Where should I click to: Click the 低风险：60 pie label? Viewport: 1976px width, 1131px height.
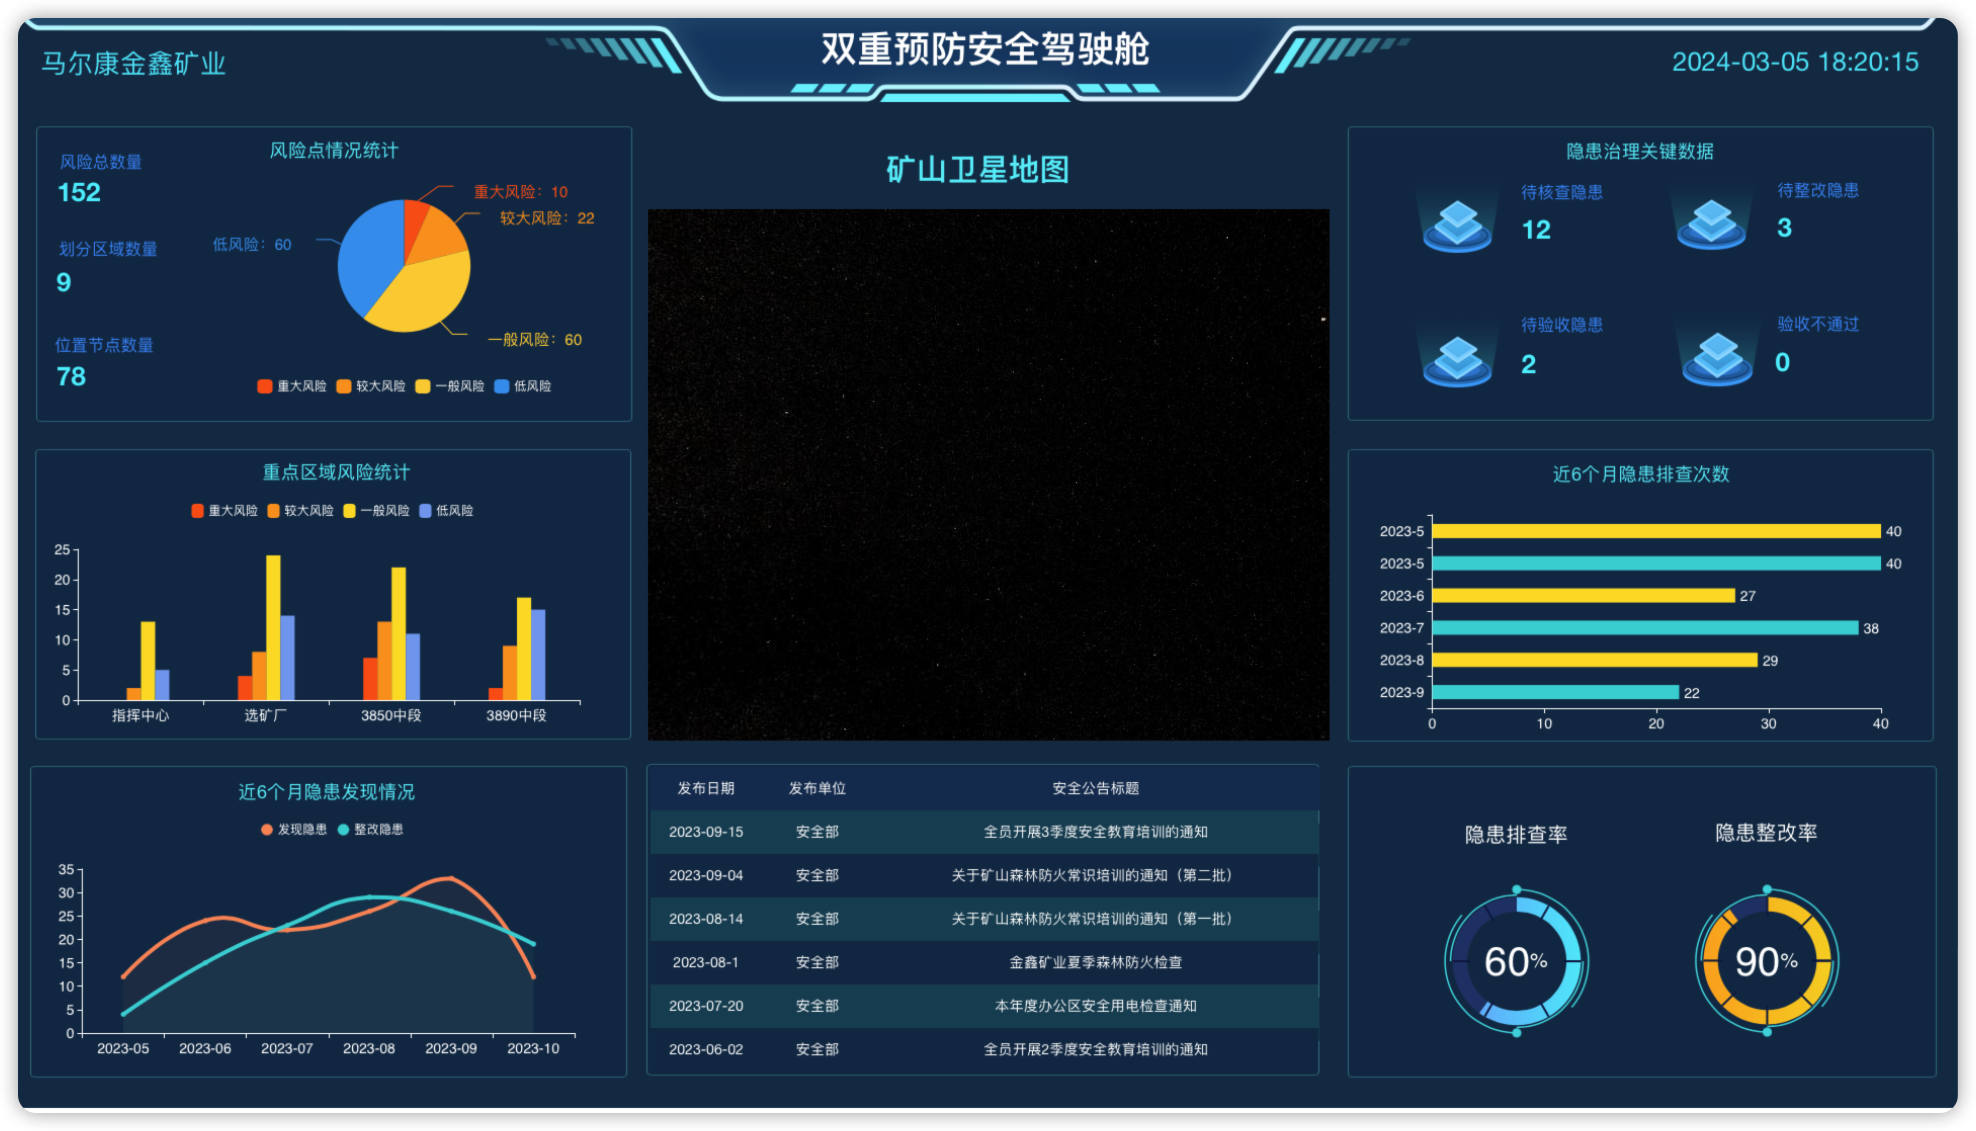pyautogui.click(x=252, y=245)
